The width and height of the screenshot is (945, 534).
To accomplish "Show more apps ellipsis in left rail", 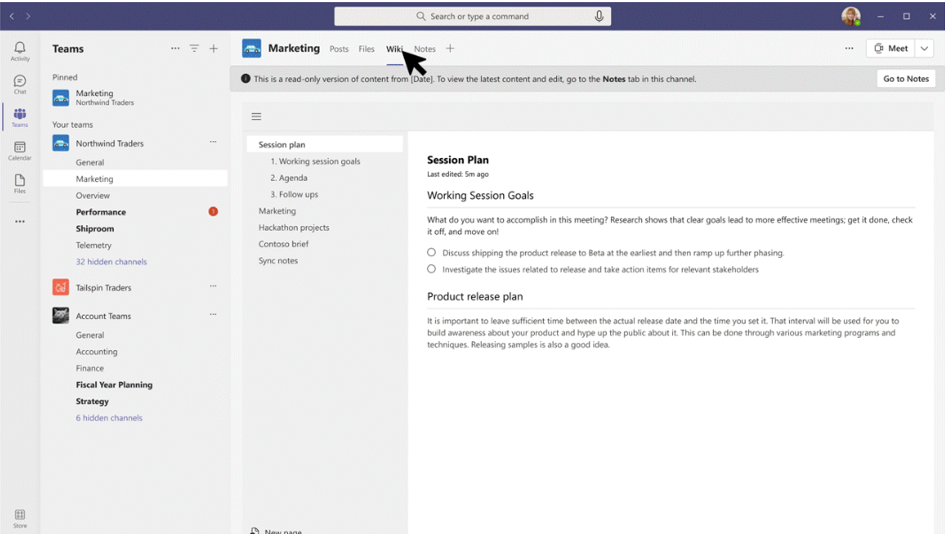I will [x=20, y=221].
